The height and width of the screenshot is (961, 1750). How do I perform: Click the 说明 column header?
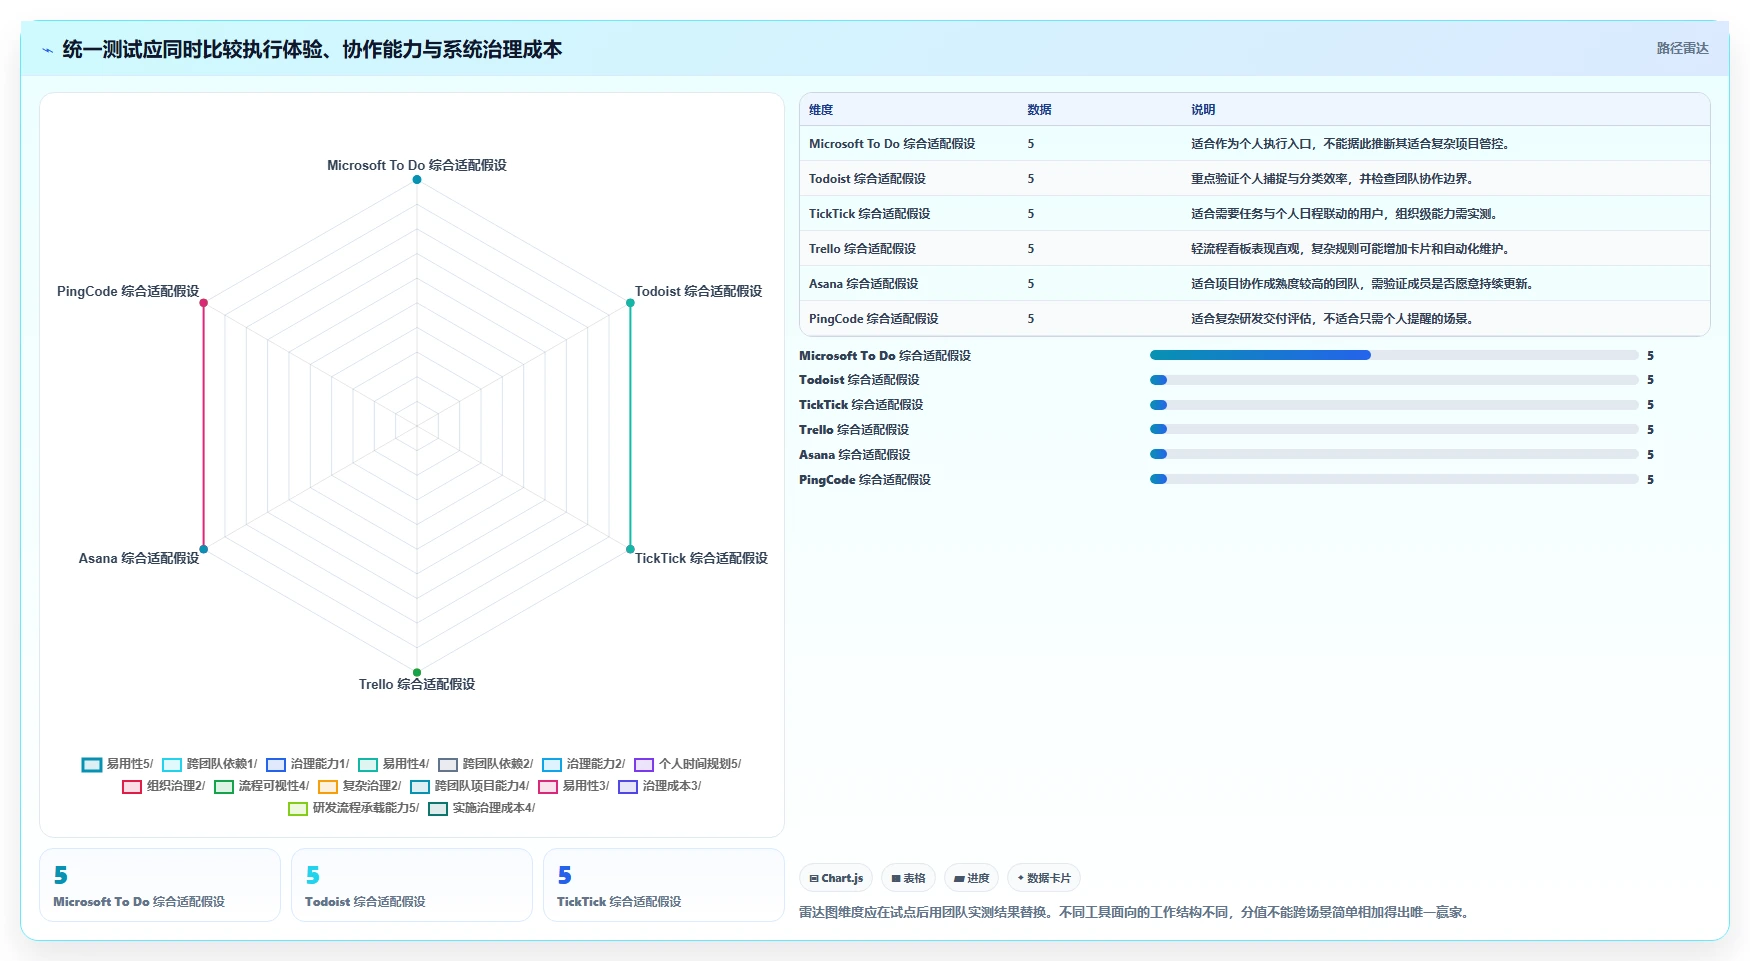[1203, 110]
